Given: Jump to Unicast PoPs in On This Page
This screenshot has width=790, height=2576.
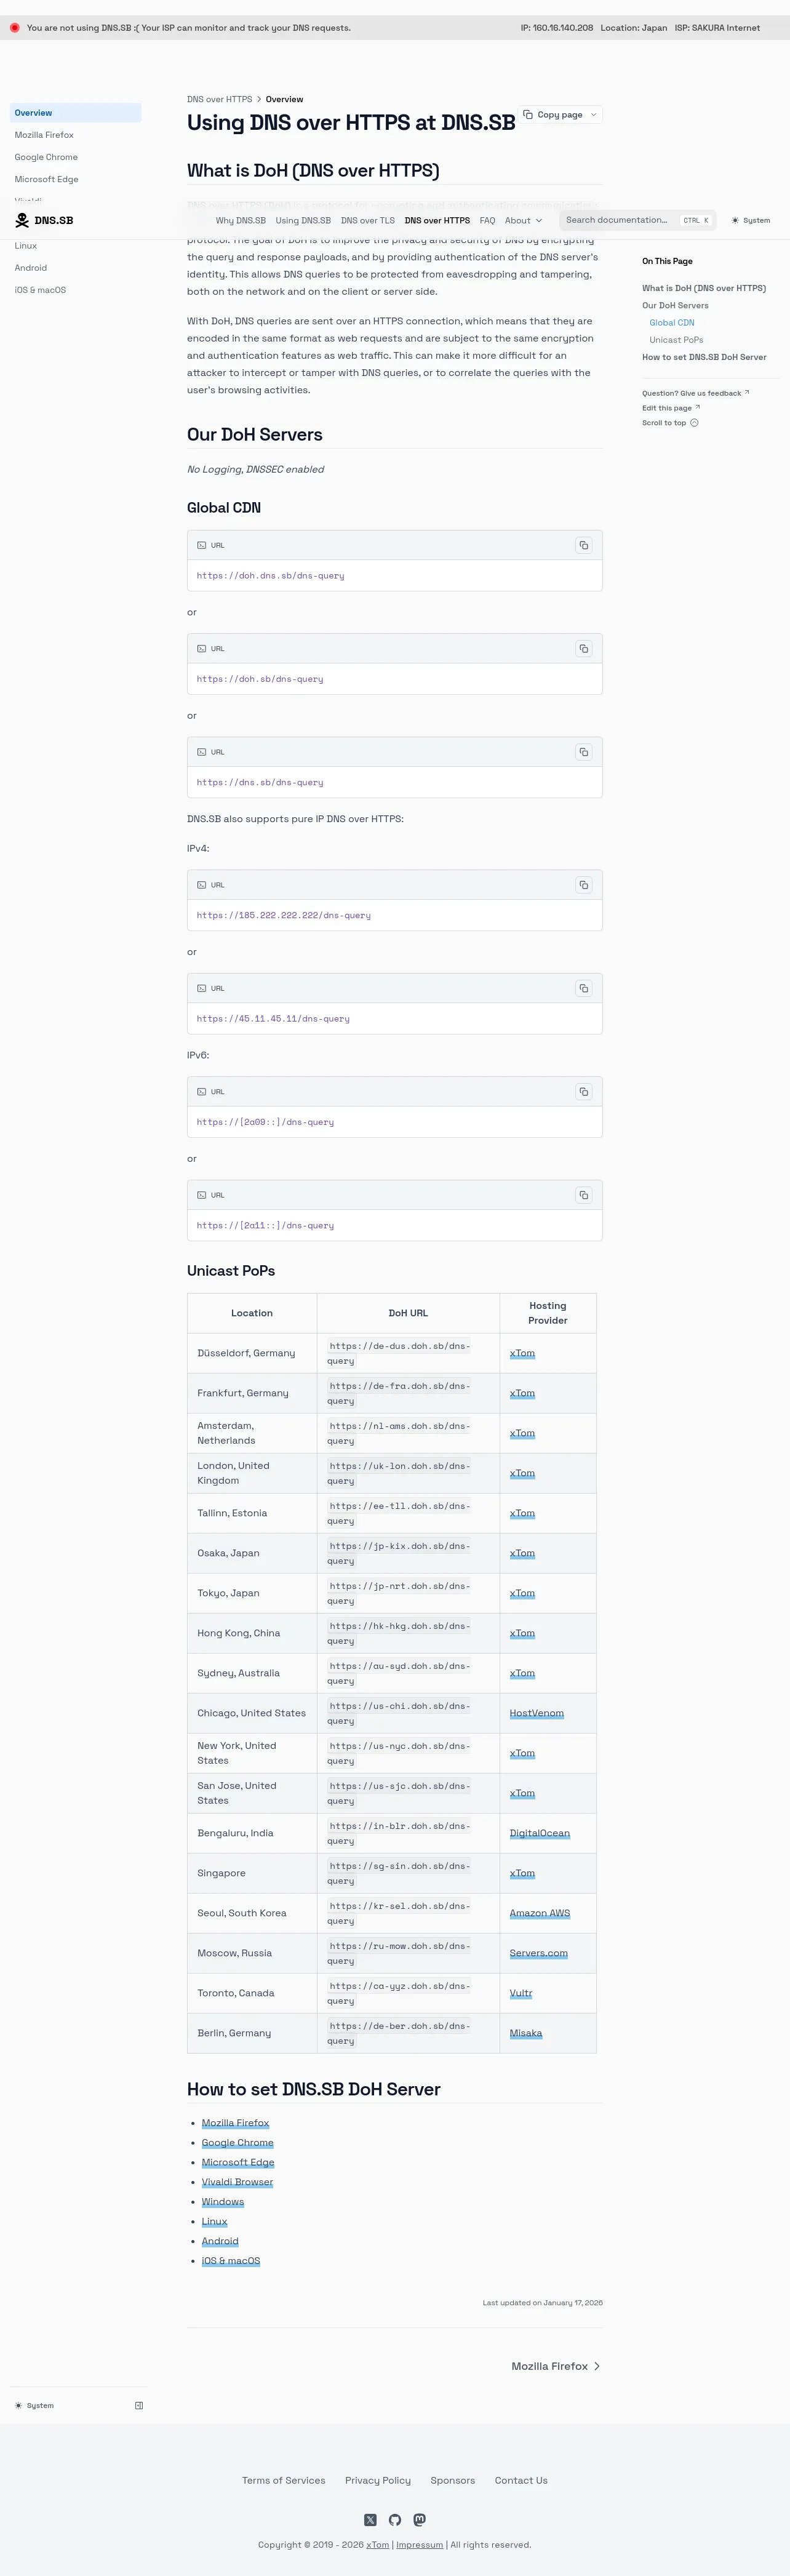Looking at the screenshot, I should pos(676,340).
